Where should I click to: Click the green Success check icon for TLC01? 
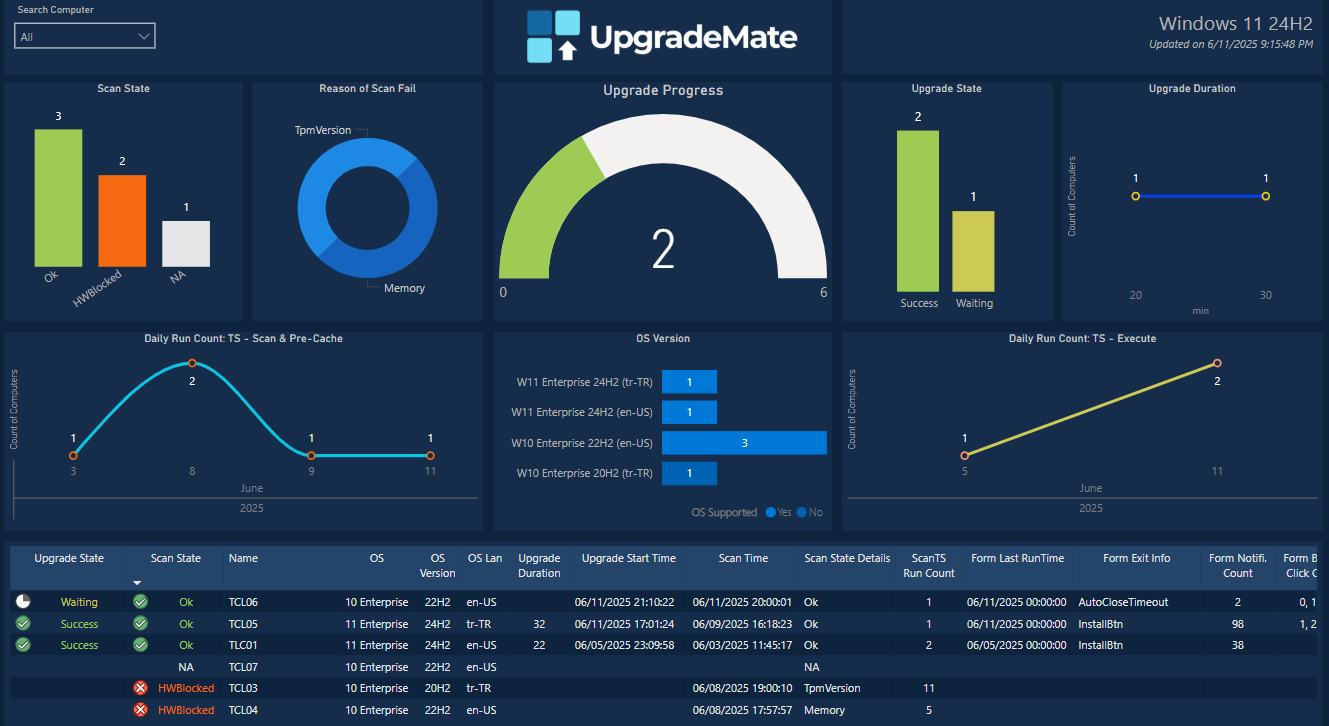(22, 644)
